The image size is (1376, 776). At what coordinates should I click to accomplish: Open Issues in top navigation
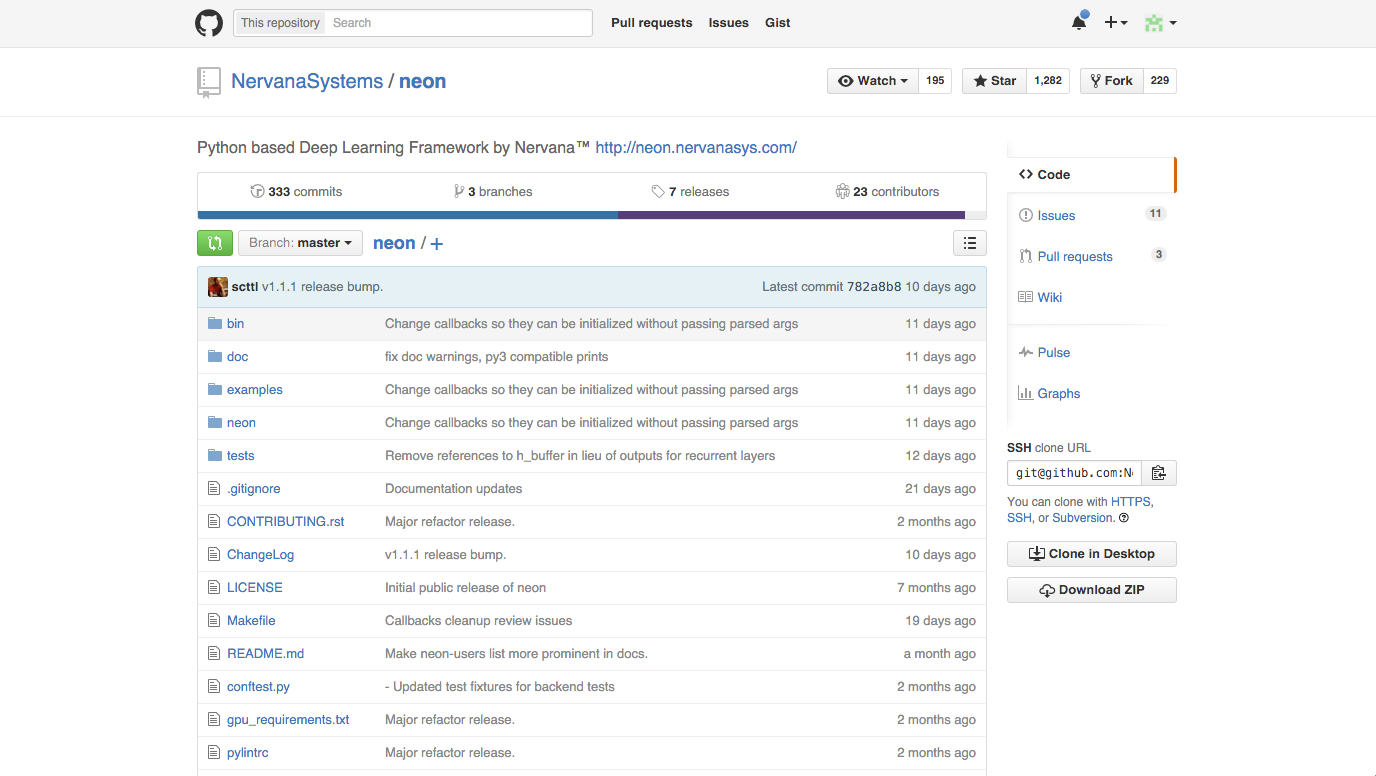pos(729,23)
